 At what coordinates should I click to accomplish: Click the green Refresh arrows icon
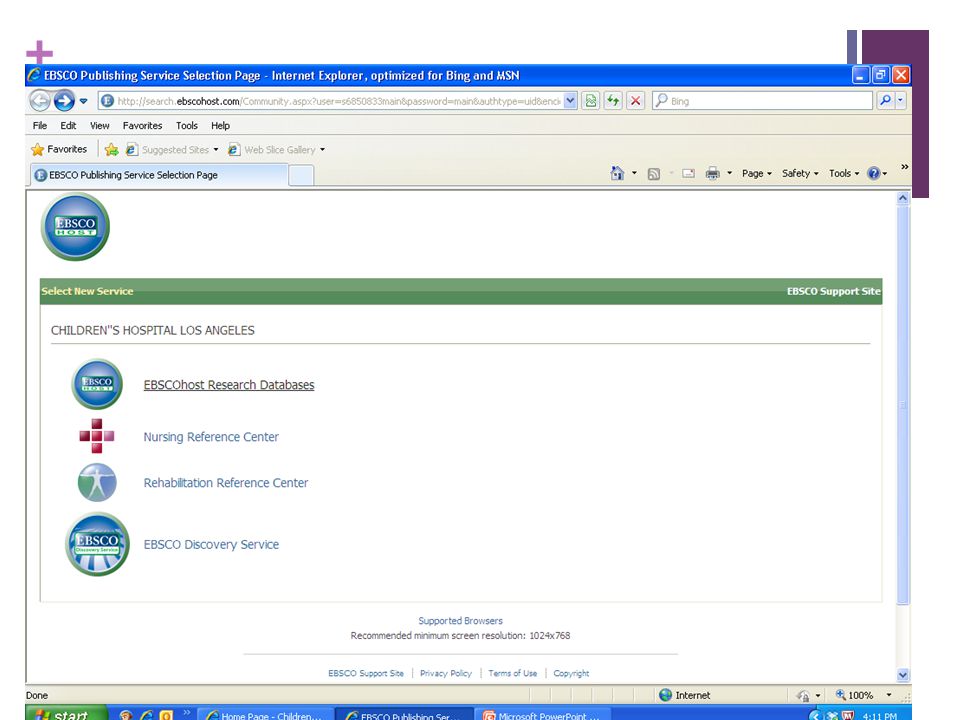(613, 101)
